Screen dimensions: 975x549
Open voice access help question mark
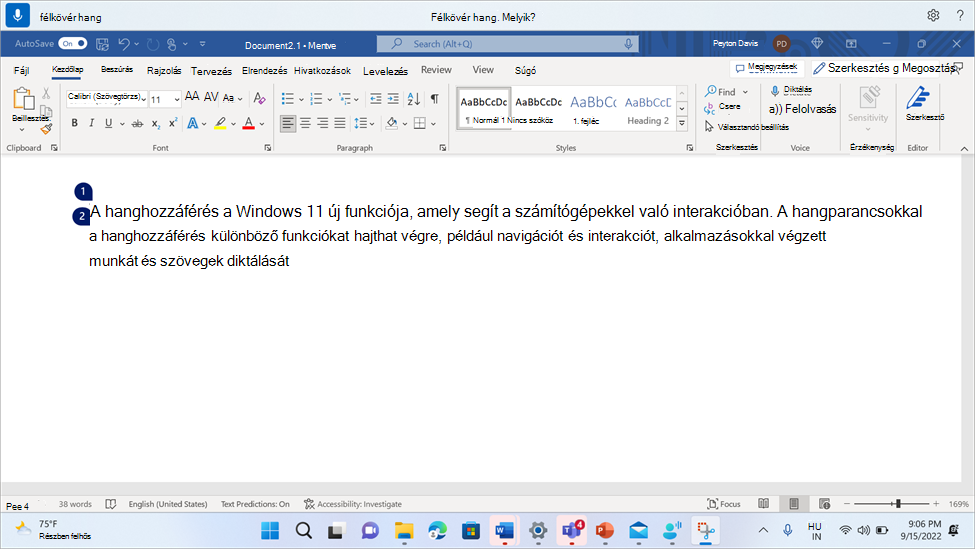959,16
